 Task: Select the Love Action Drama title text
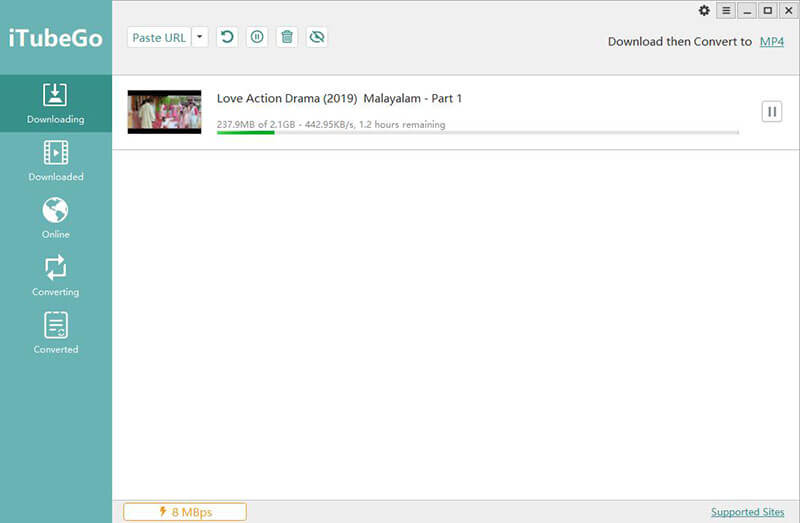[339, 98]
